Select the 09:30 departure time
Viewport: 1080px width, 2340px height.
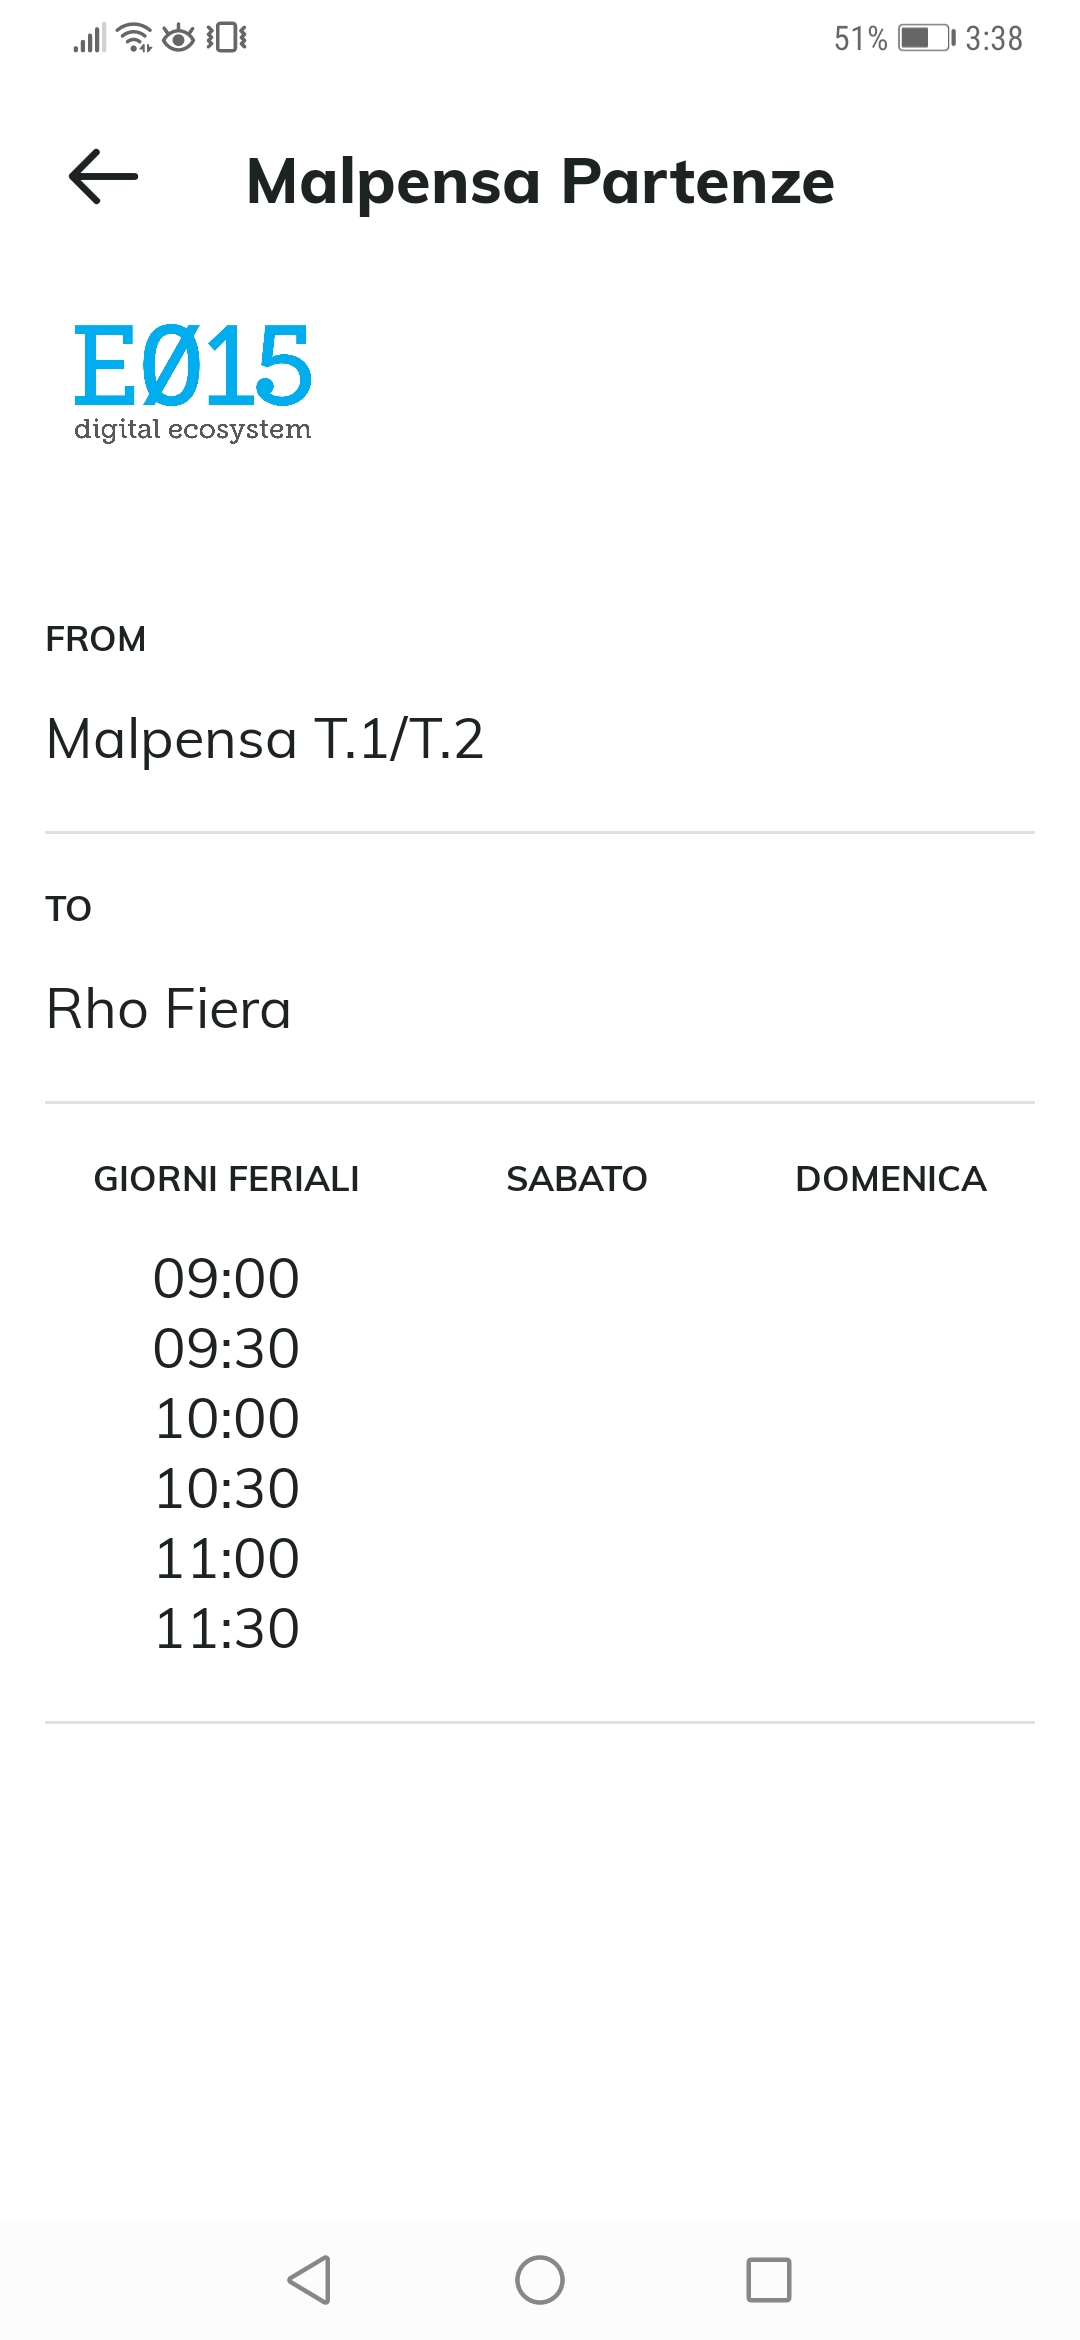[227, 1348]
